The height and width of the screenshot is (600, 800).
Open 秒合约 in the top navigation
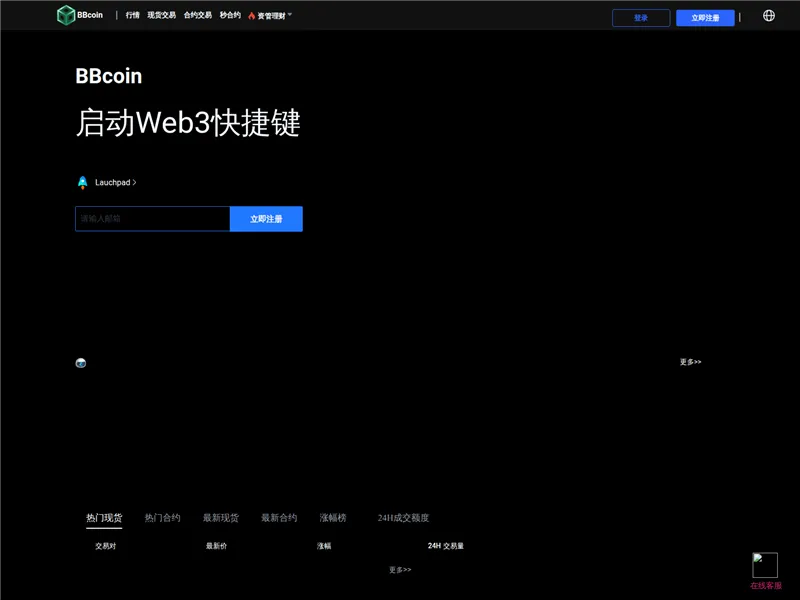pos(230,16)
